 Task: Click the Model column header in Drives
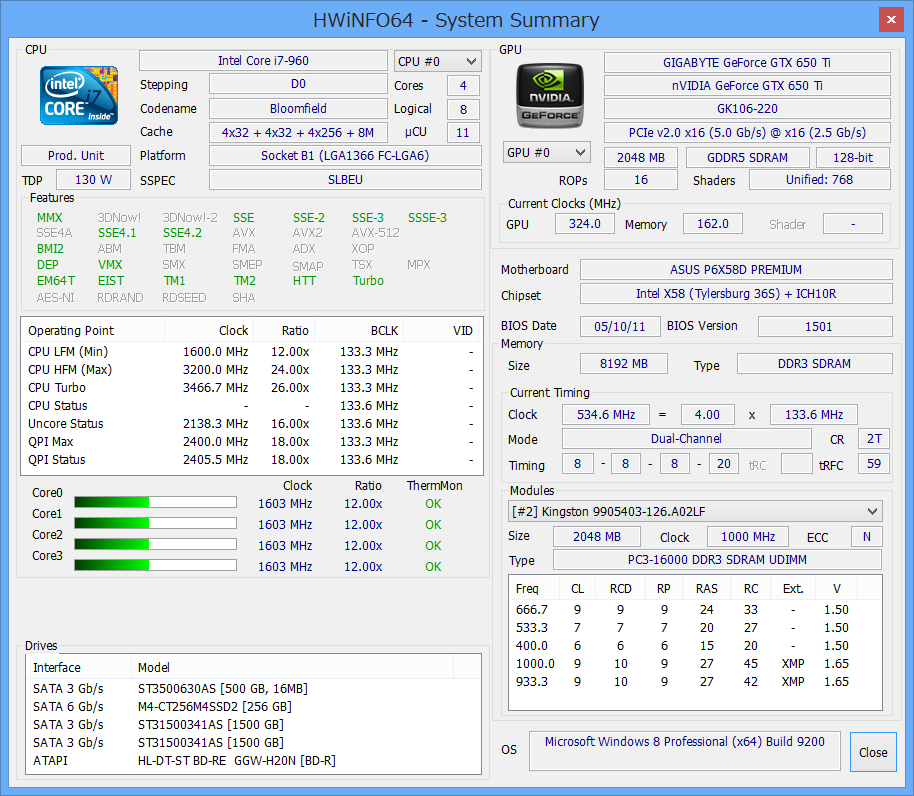pos(293,667)
